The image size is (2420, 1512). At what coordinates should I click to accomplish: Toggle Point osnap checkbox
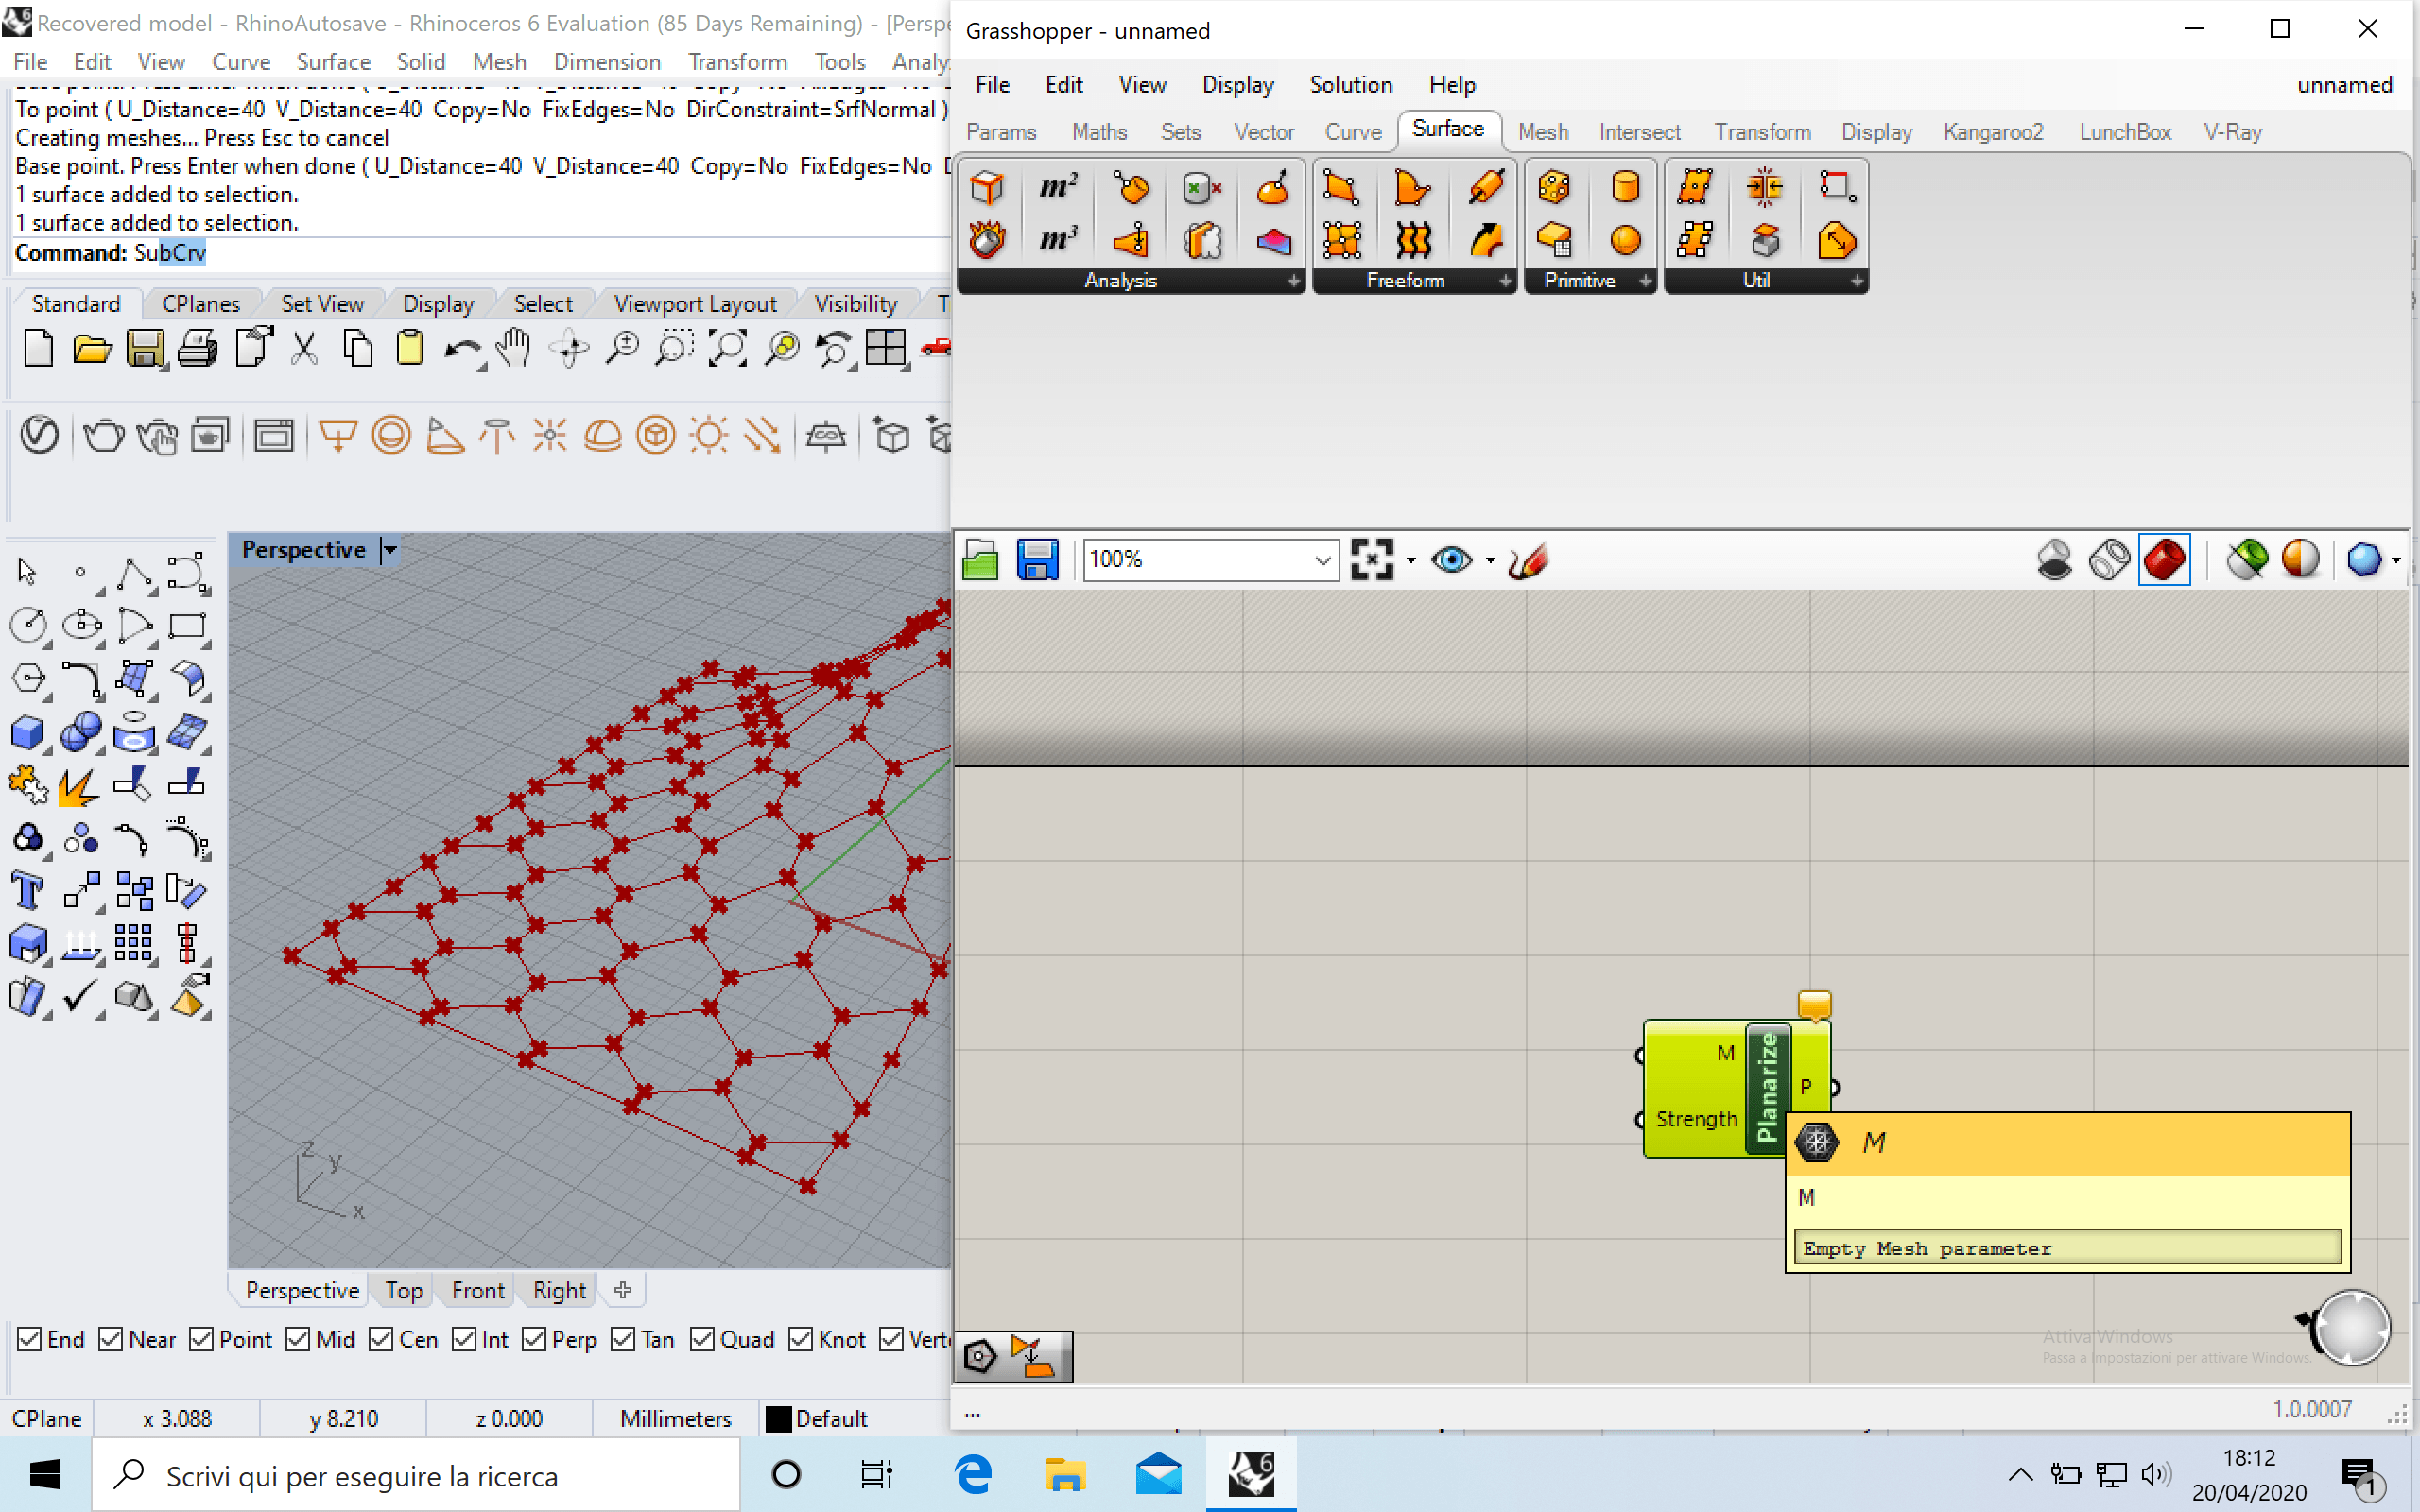point(201,1339)
